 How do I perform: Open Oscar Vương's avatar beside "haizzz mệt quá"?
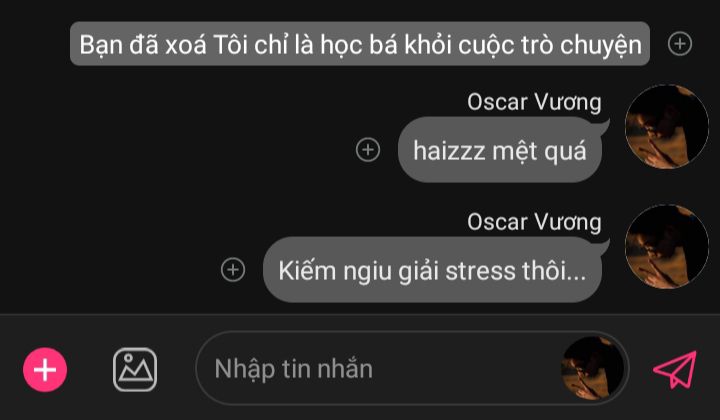pos(667,127)
